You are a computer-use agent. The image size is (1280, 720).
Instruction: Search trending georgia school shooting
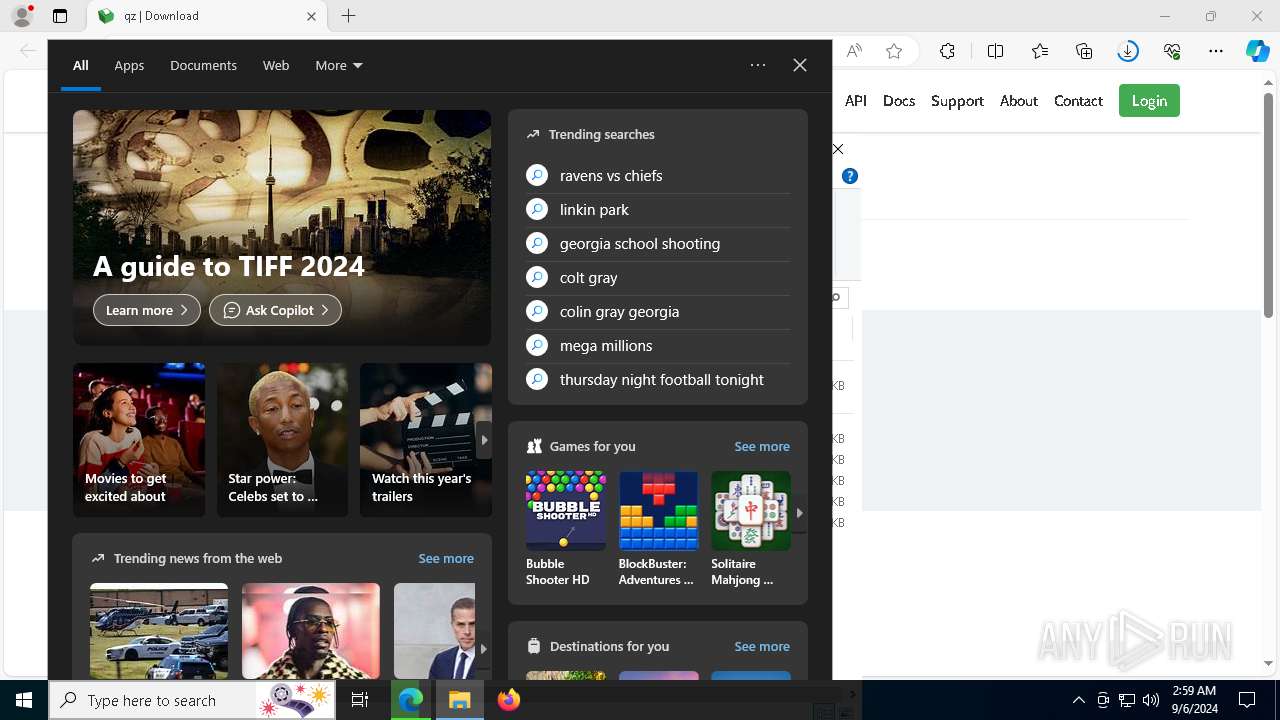click(658, 243)
